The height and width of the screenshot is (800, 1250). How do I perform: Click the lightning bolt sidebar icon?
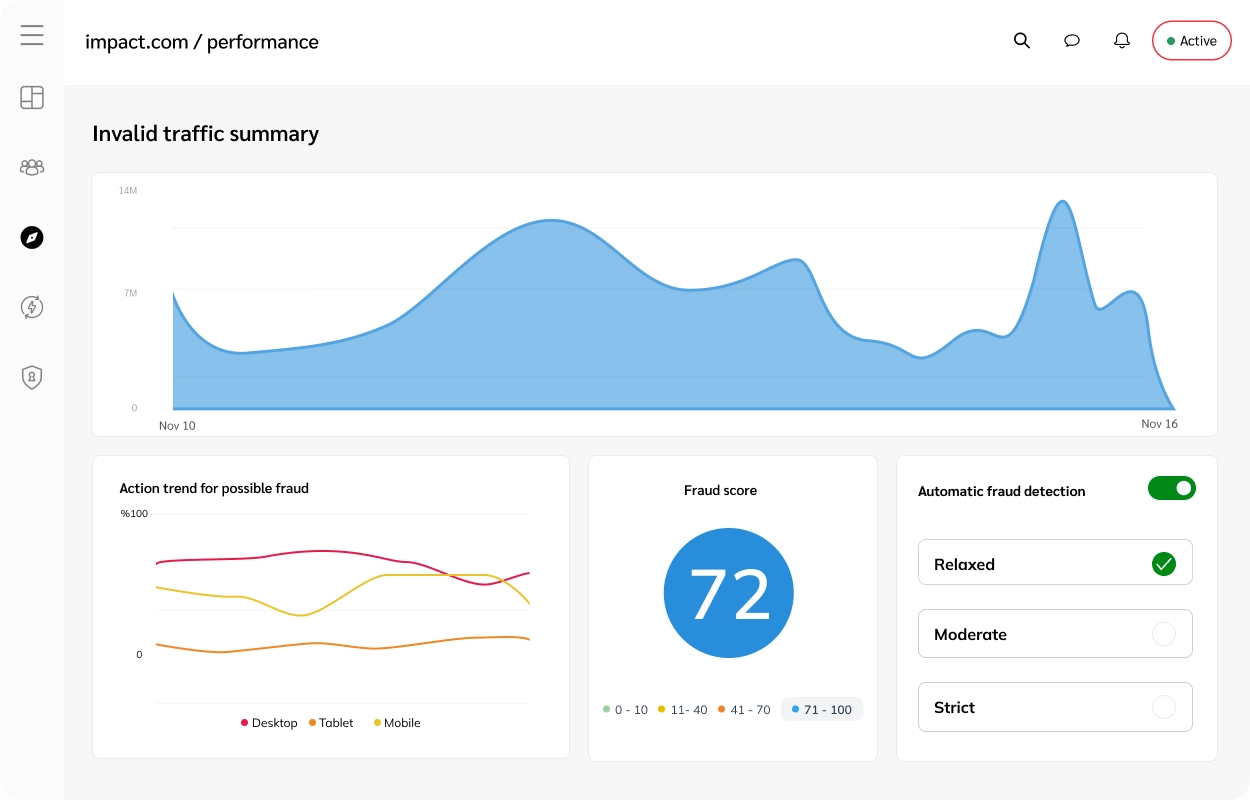click(32, 307)
